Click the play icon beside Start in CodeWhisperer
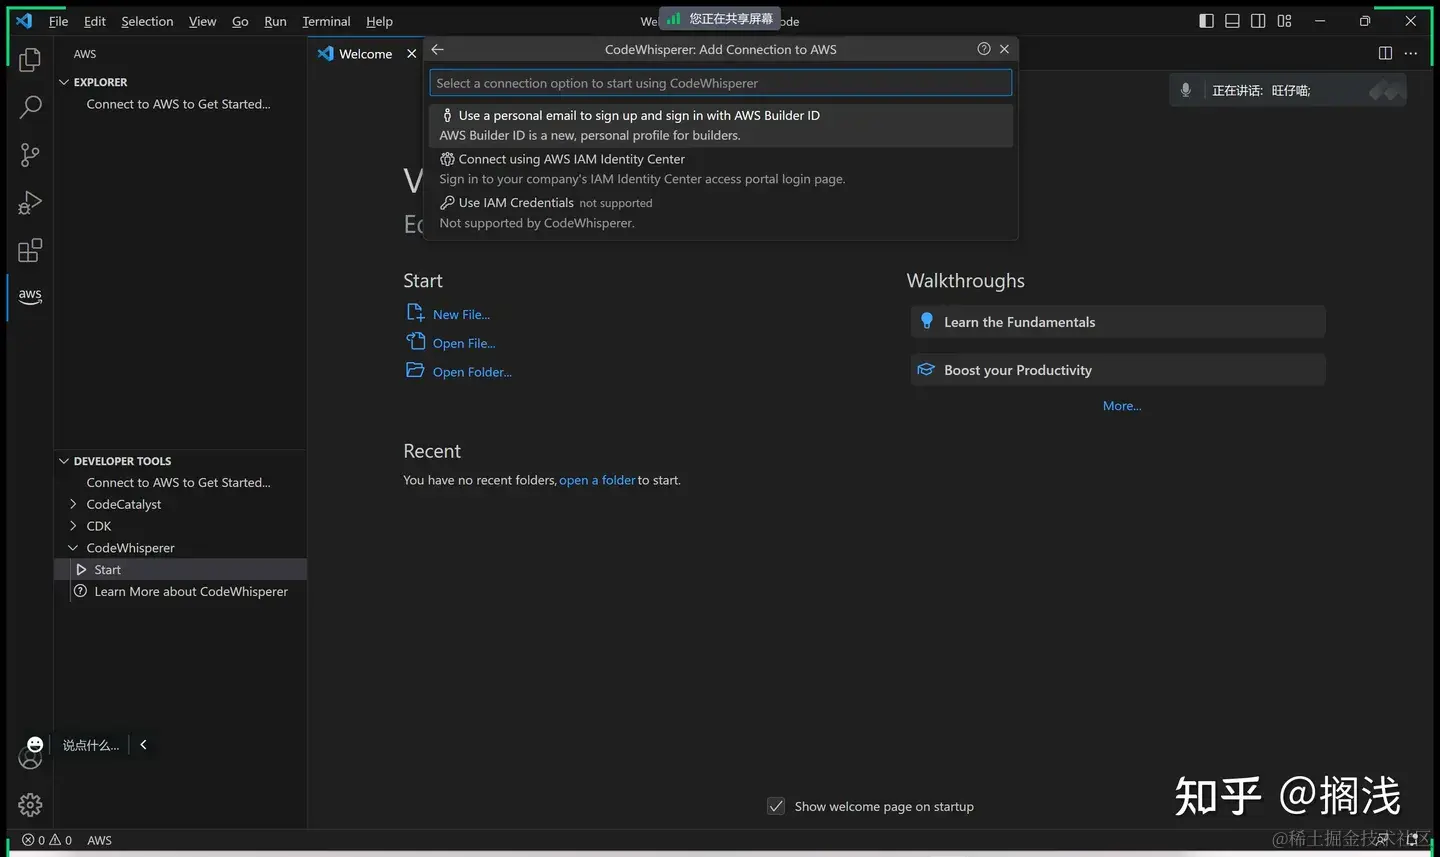Image resolution: width=1440 pixels, height=857 pixels. (82, 570)
